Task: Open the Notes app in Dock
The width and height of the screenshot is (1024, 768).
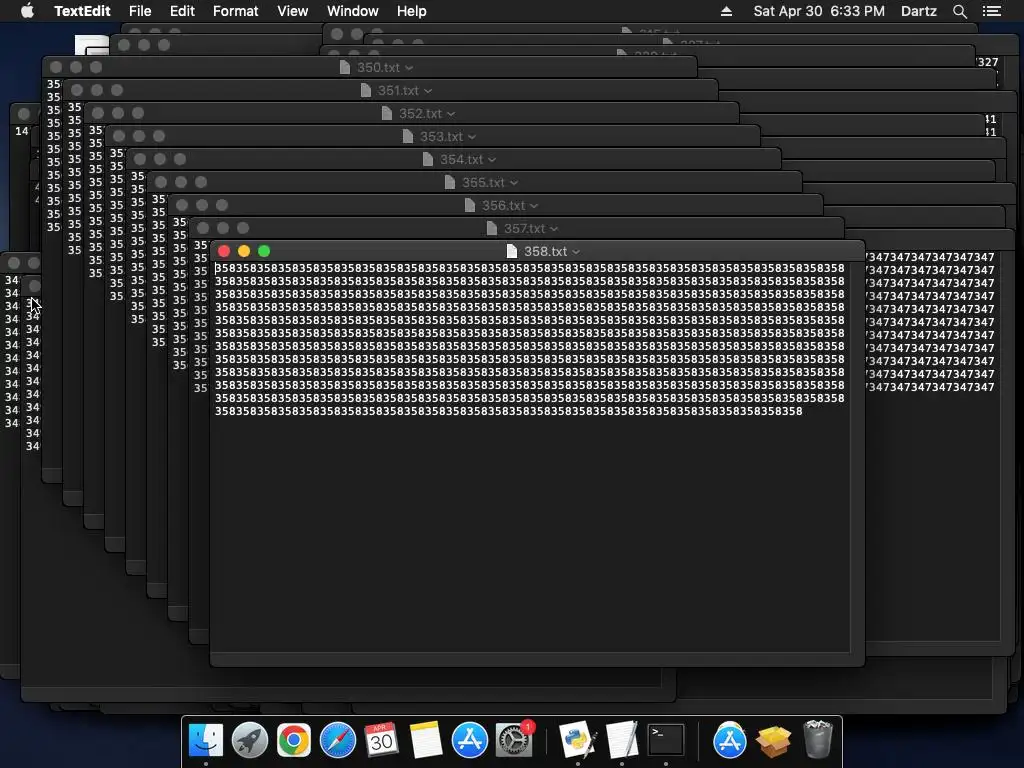Action: 426,740
